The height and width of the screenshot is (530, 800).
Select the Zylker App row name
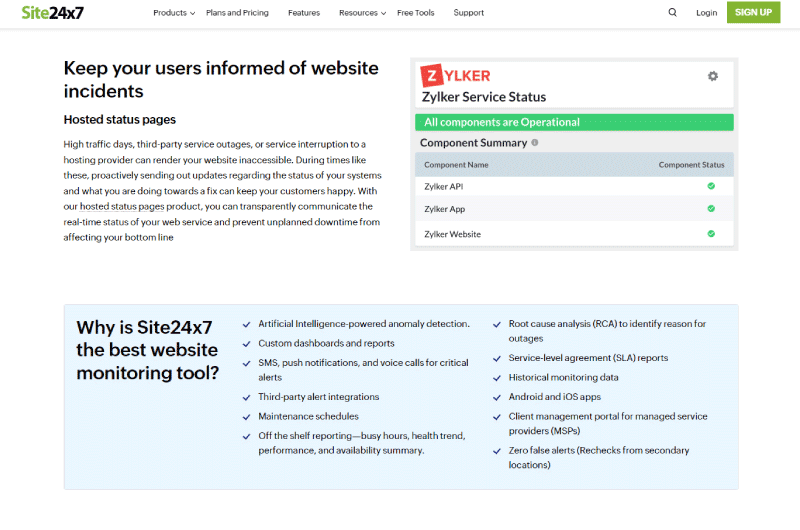pos(444,209)
